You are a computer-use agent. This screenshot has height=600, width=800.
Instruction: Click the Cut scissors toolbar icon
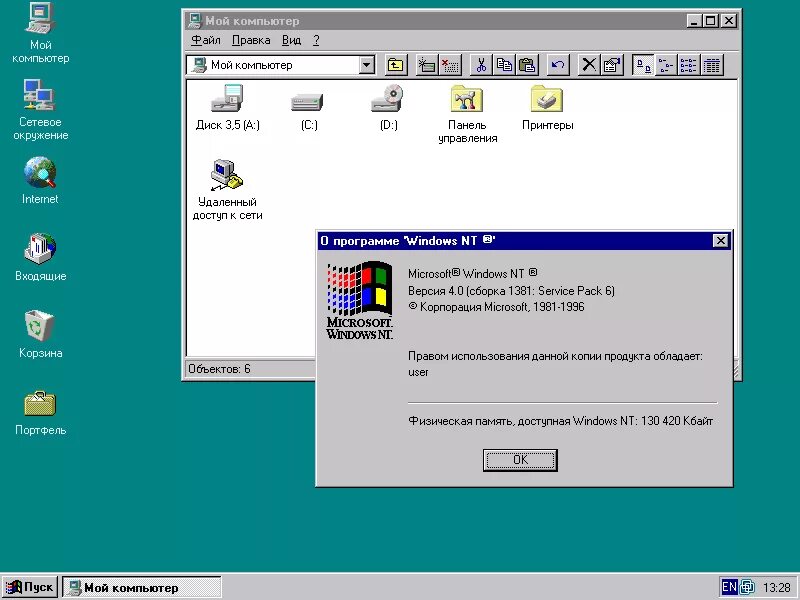pos(481,65)
